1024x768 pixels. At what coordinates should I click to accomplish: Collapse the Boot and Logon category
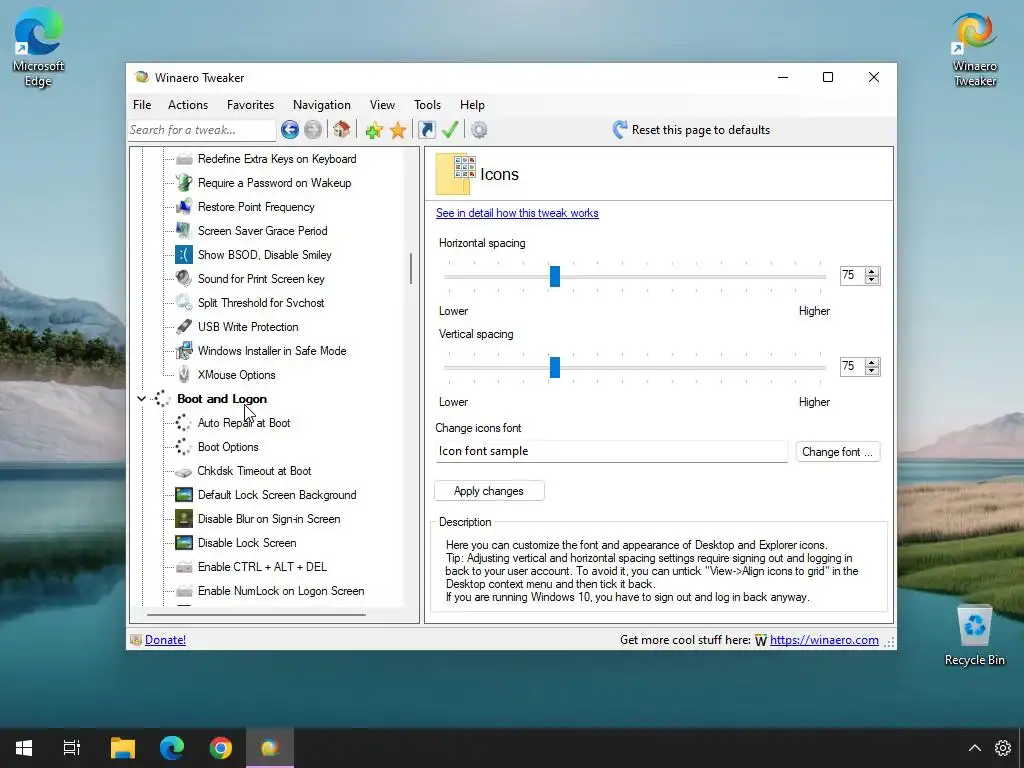pyautogui.click(x=141, y=398)
